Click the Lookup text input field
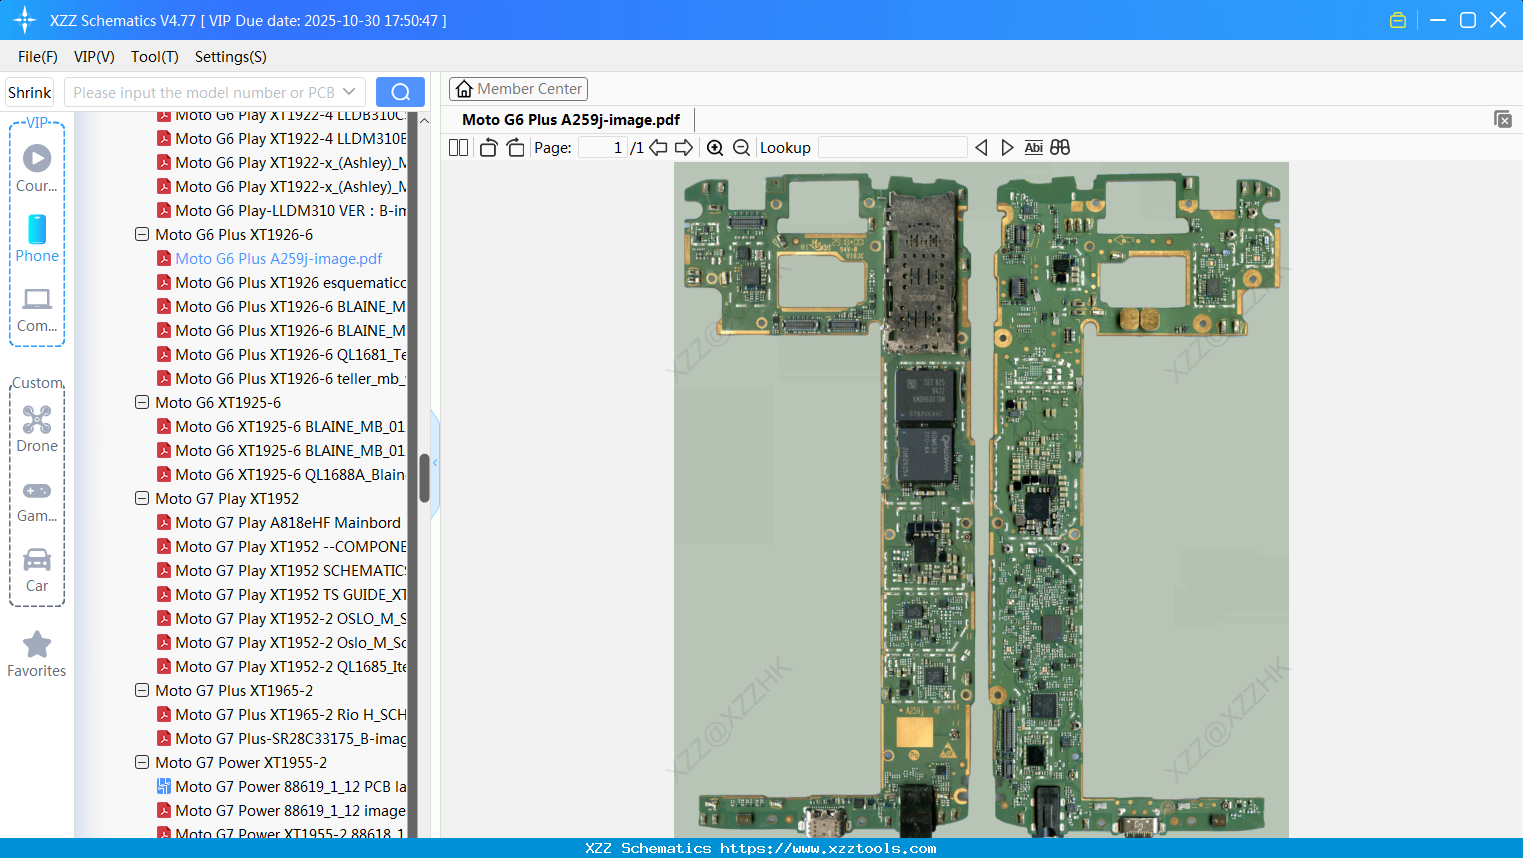This screenshot has height=858, width=1523. [x=892, y=148]
